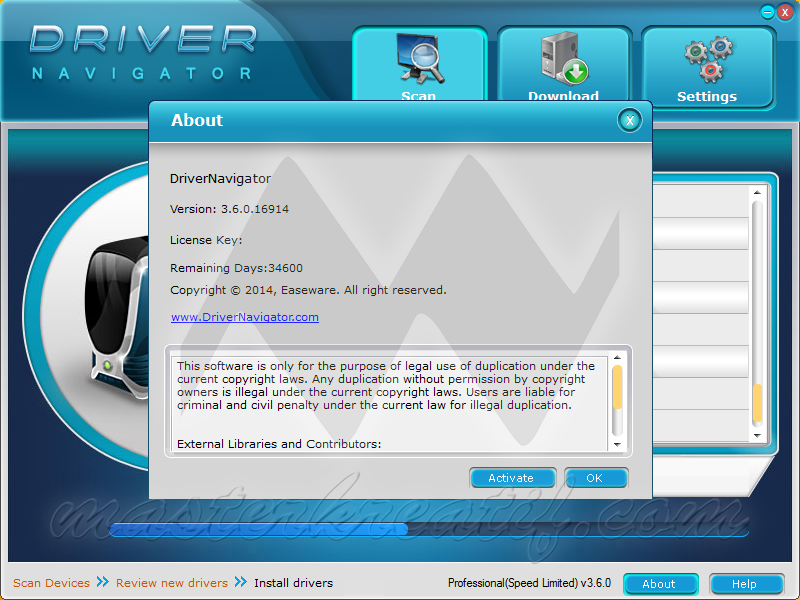Close the Driver Navigator main window
Screen dimensions: 800x600
pyautogui.click(x=785, y=12)
